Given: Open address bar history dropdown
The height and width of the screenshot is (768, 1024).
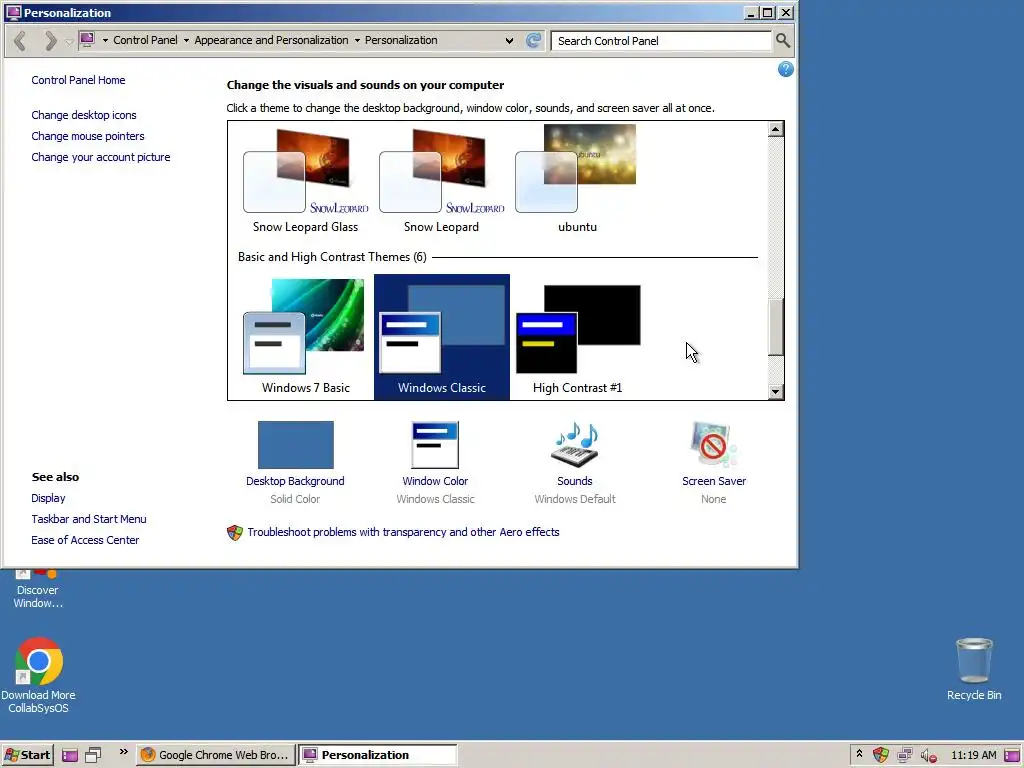Looking at the screenshot, I should pyautogui.click(x=509, y=40).
